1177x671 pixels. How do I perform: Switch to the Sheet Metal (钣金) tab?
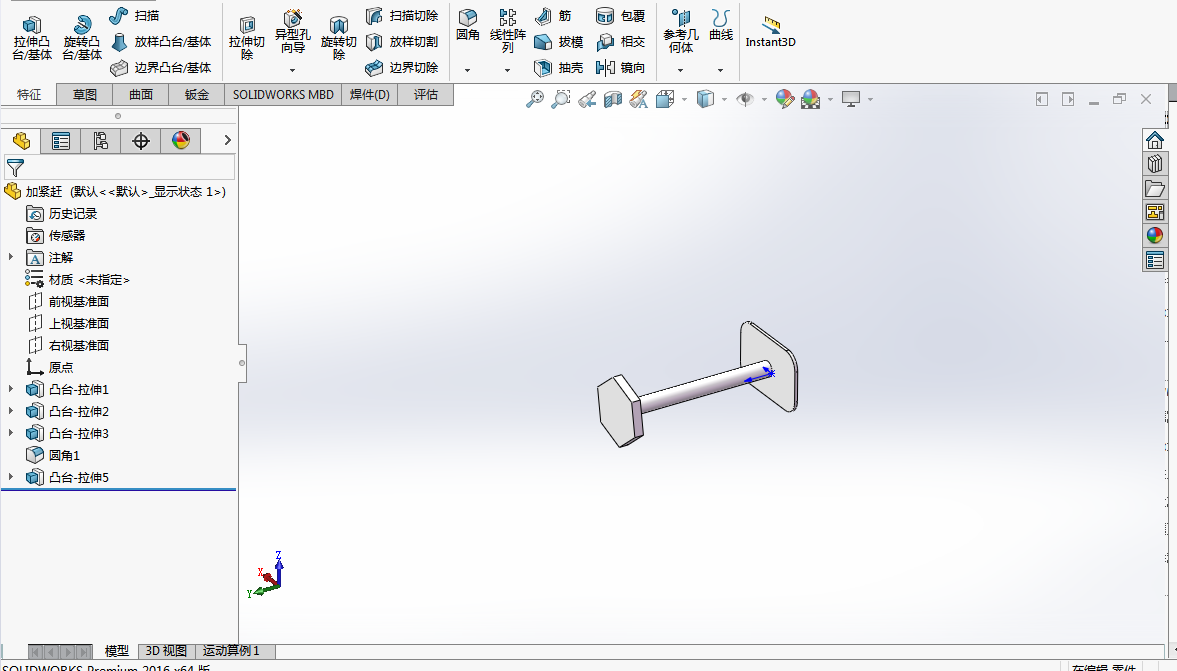point(197,95)
